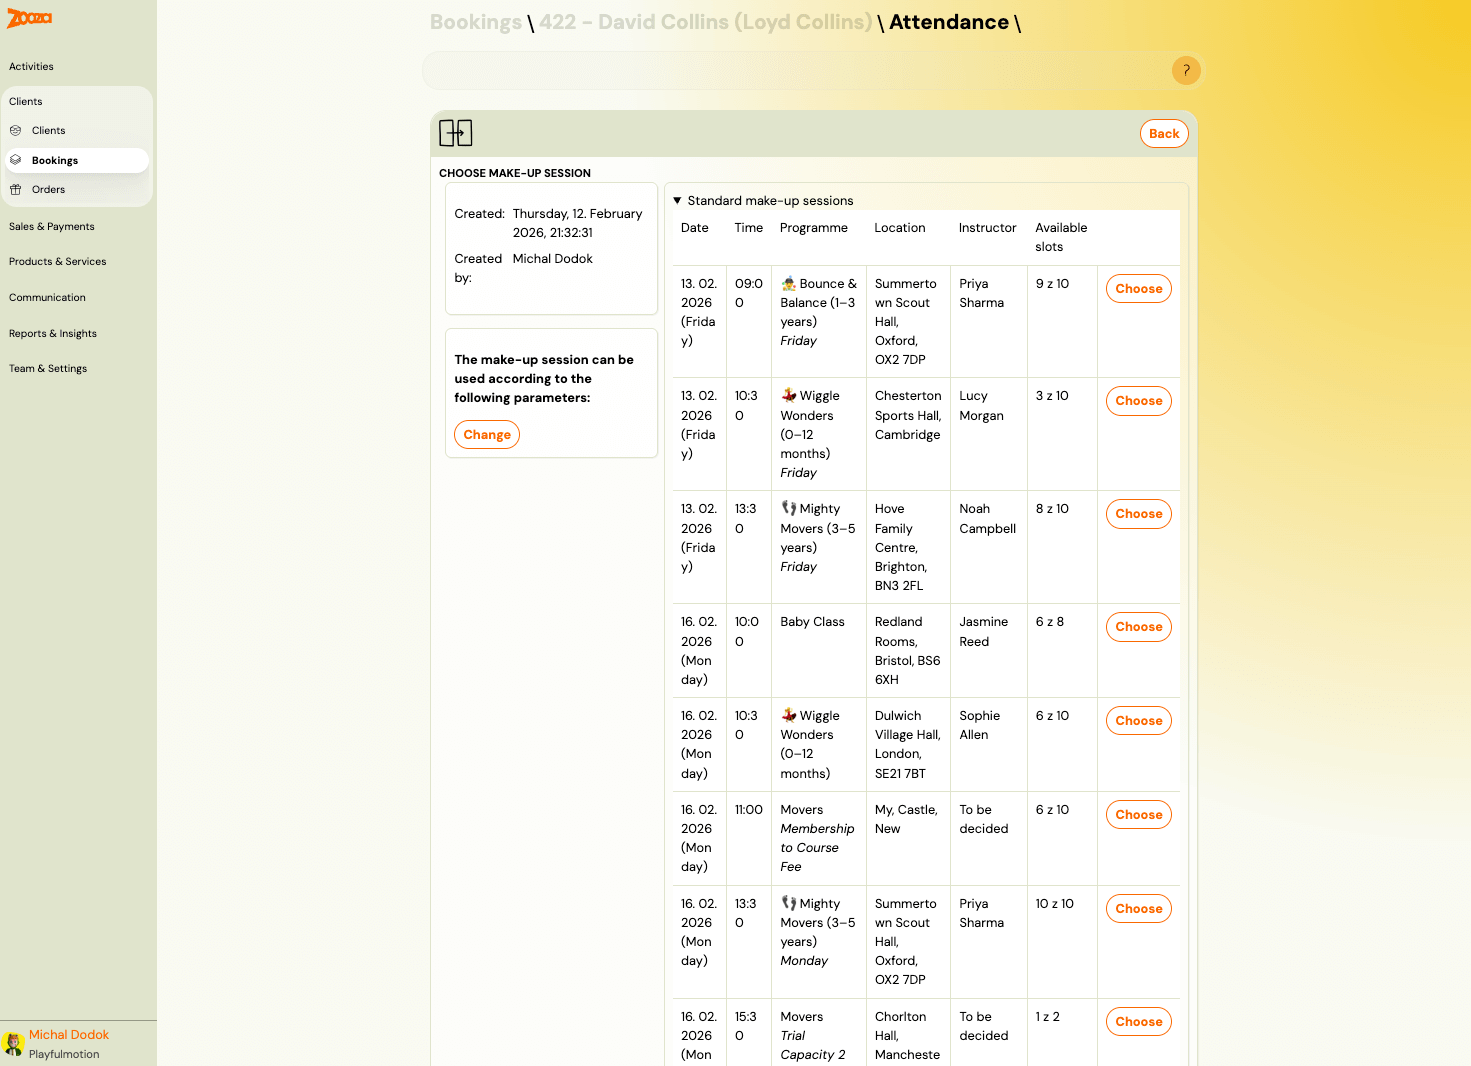The image size is (1471, 1066).
Task: Open the Communication menu
Action: tap(47, 298)
